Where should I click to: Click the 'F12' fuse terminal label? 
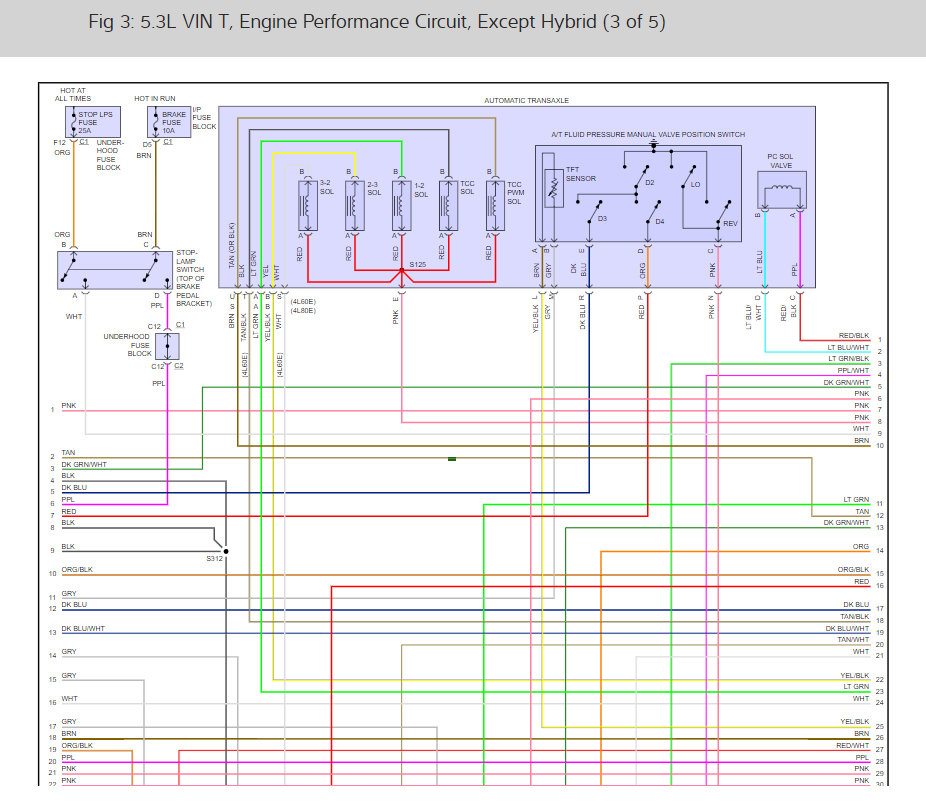click(x=60, y=142)
